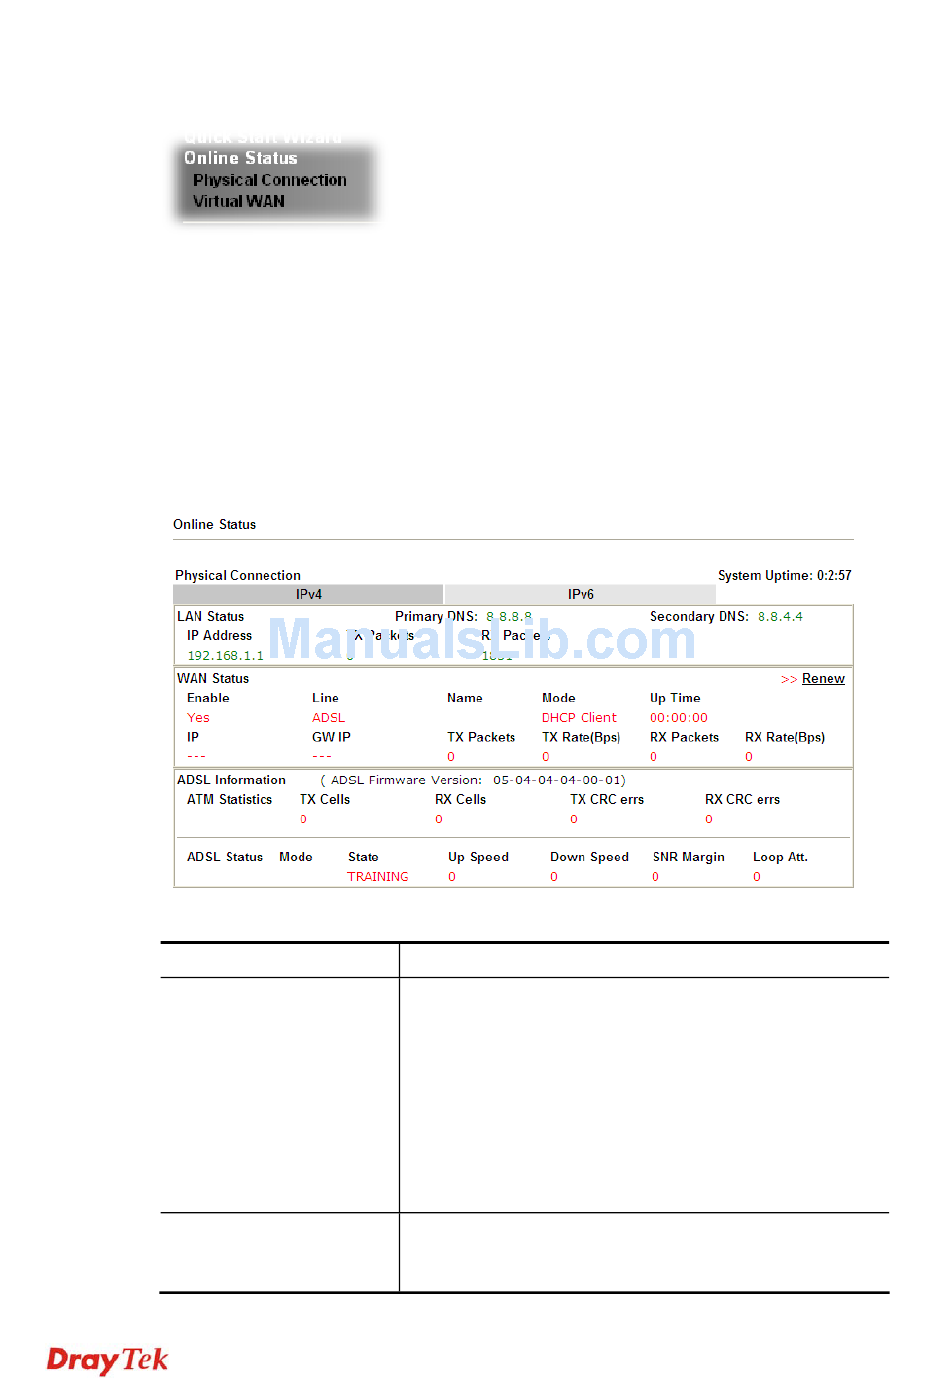Switch to the IPv6 tab

(580, 594)
